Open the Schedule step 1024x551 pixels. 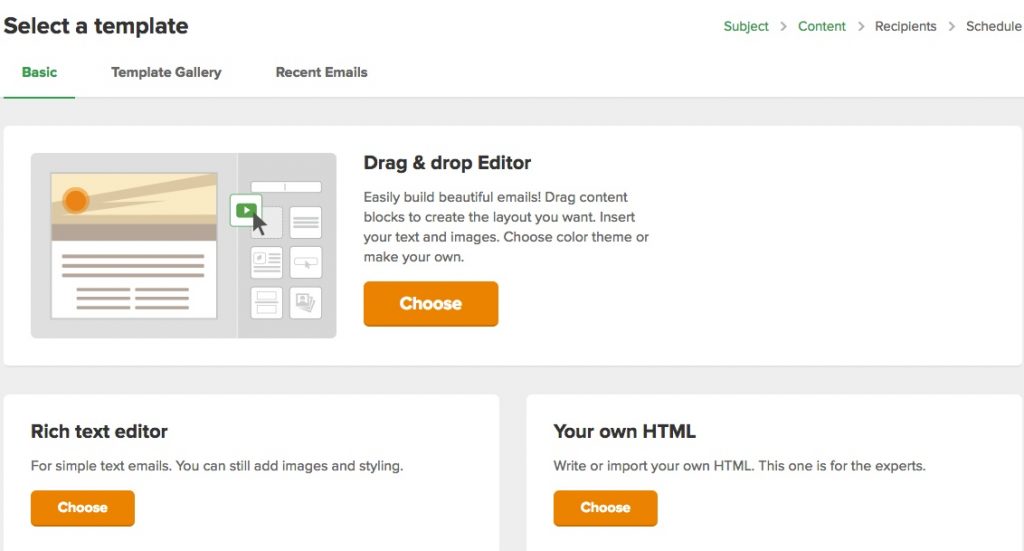tap(993, 26)
